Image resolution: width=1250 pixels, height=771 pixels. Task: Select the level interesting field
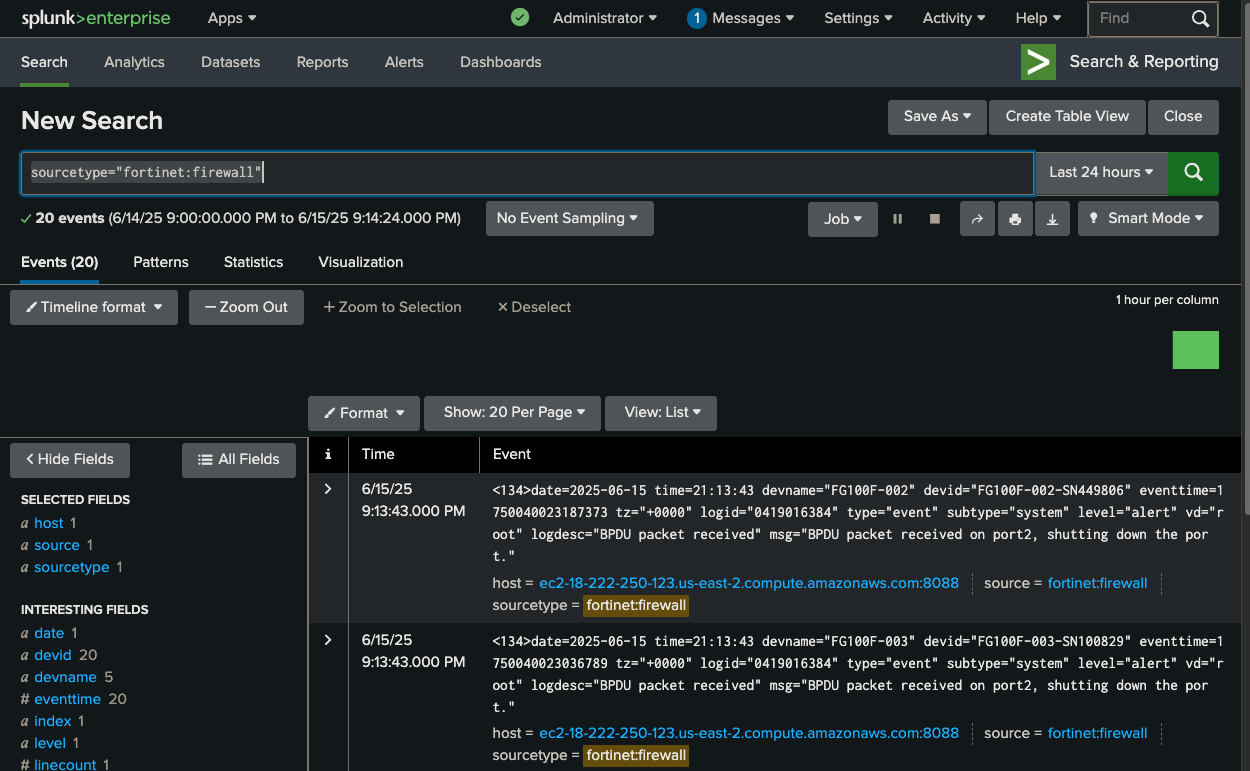[x=50, y=743]
